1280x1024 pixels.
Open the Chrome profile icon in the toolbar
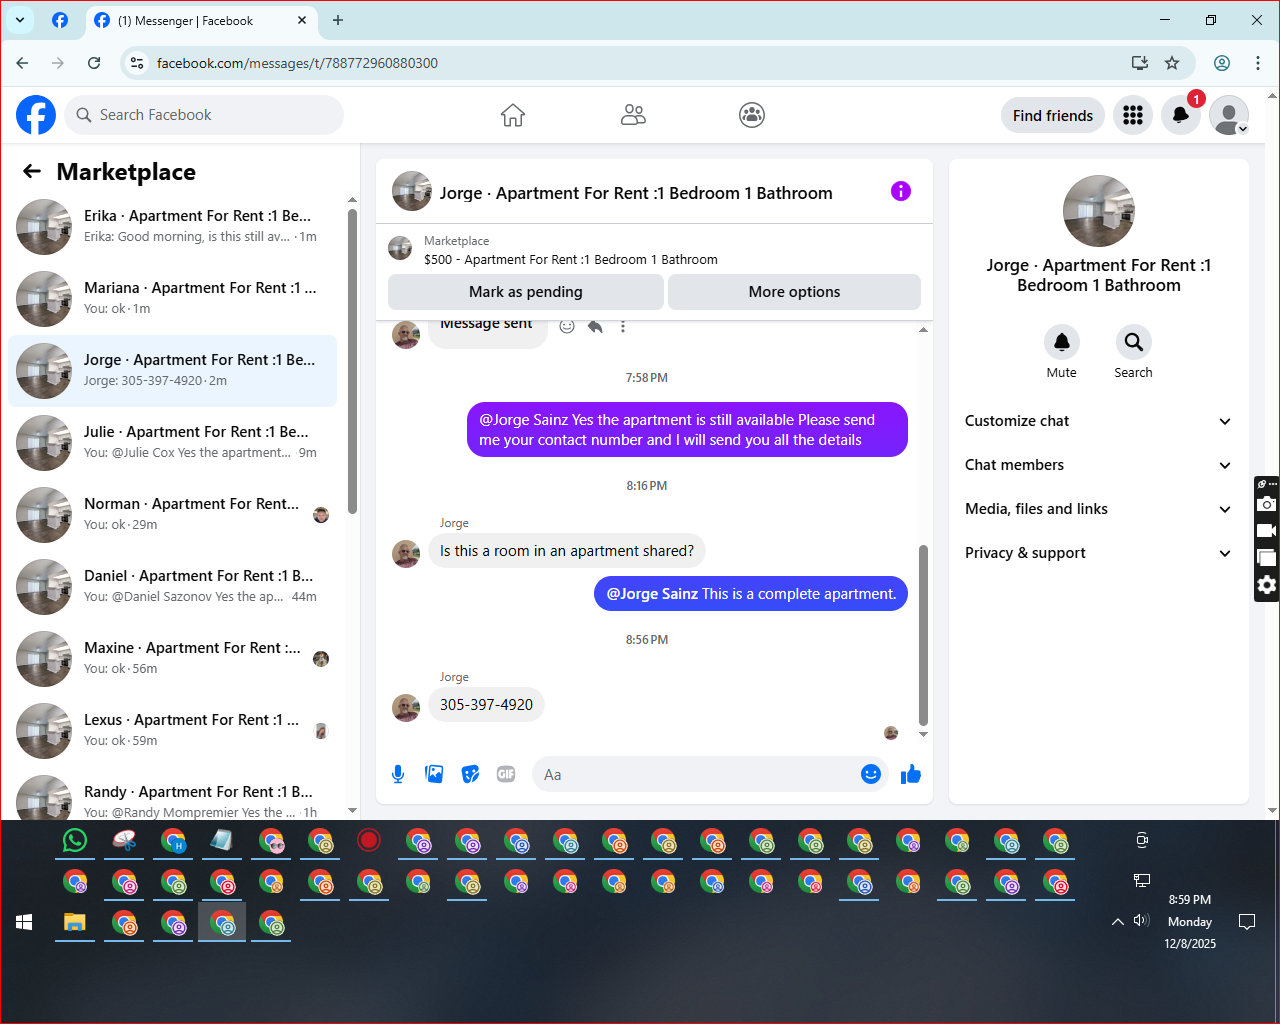[1222, 63]
